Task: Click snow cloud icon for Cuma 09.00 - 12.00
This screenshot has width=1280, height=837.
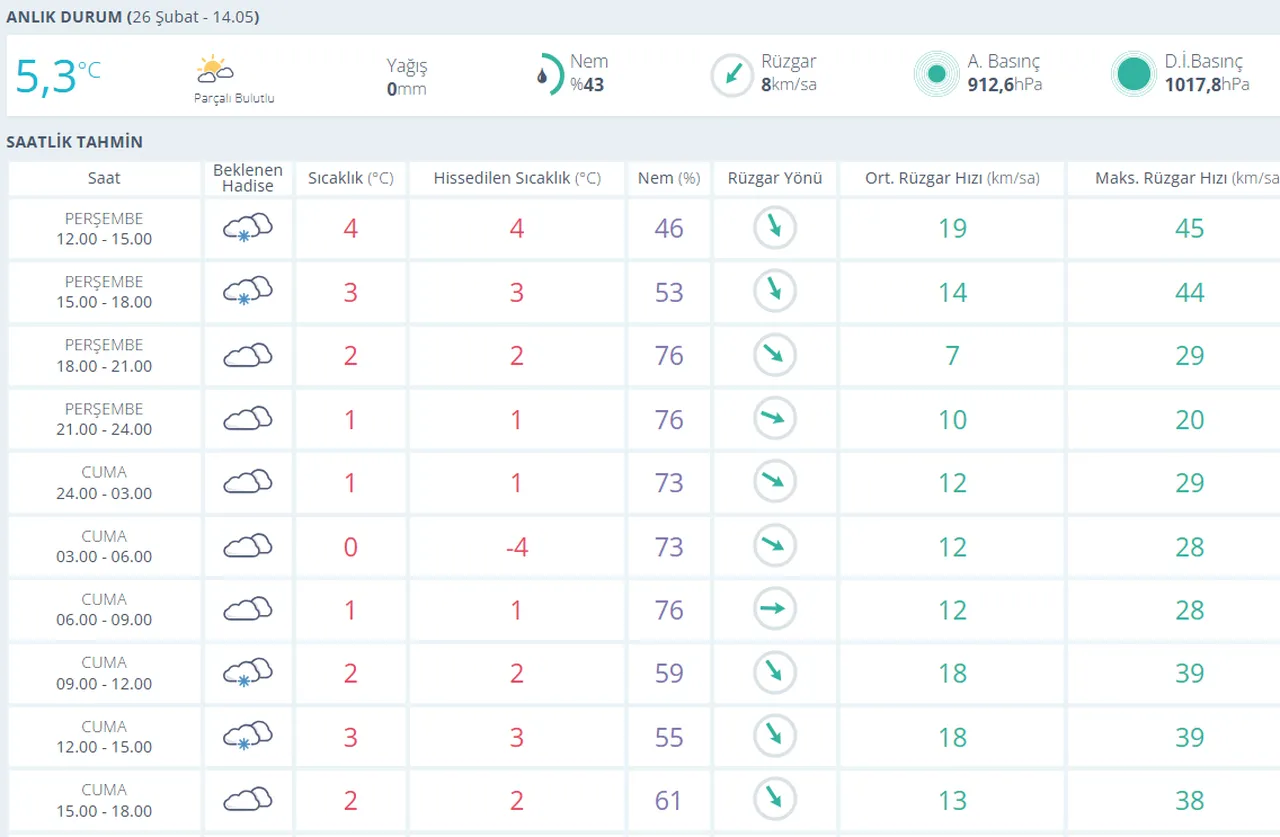Action: click(x=247, y=673)
